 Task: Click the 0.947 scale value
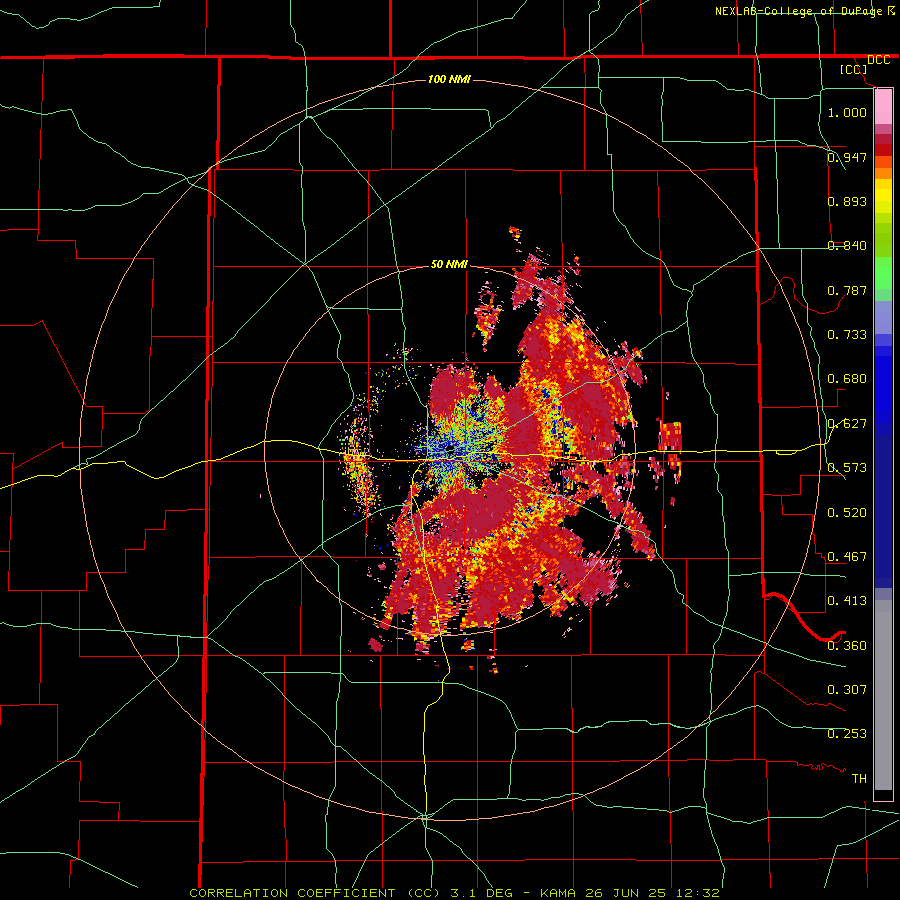coord(847,157)
